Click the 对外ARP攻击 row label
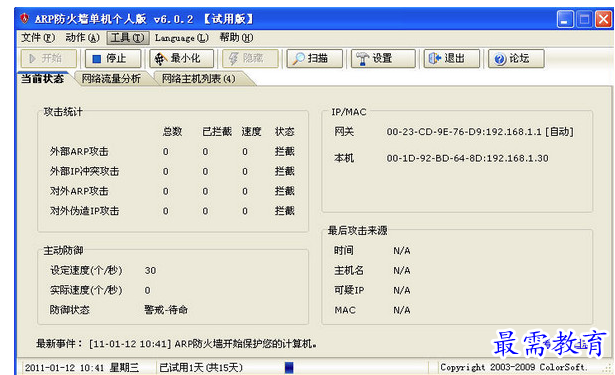Viewport: 615px width, 375px height. tap(79, 191)
